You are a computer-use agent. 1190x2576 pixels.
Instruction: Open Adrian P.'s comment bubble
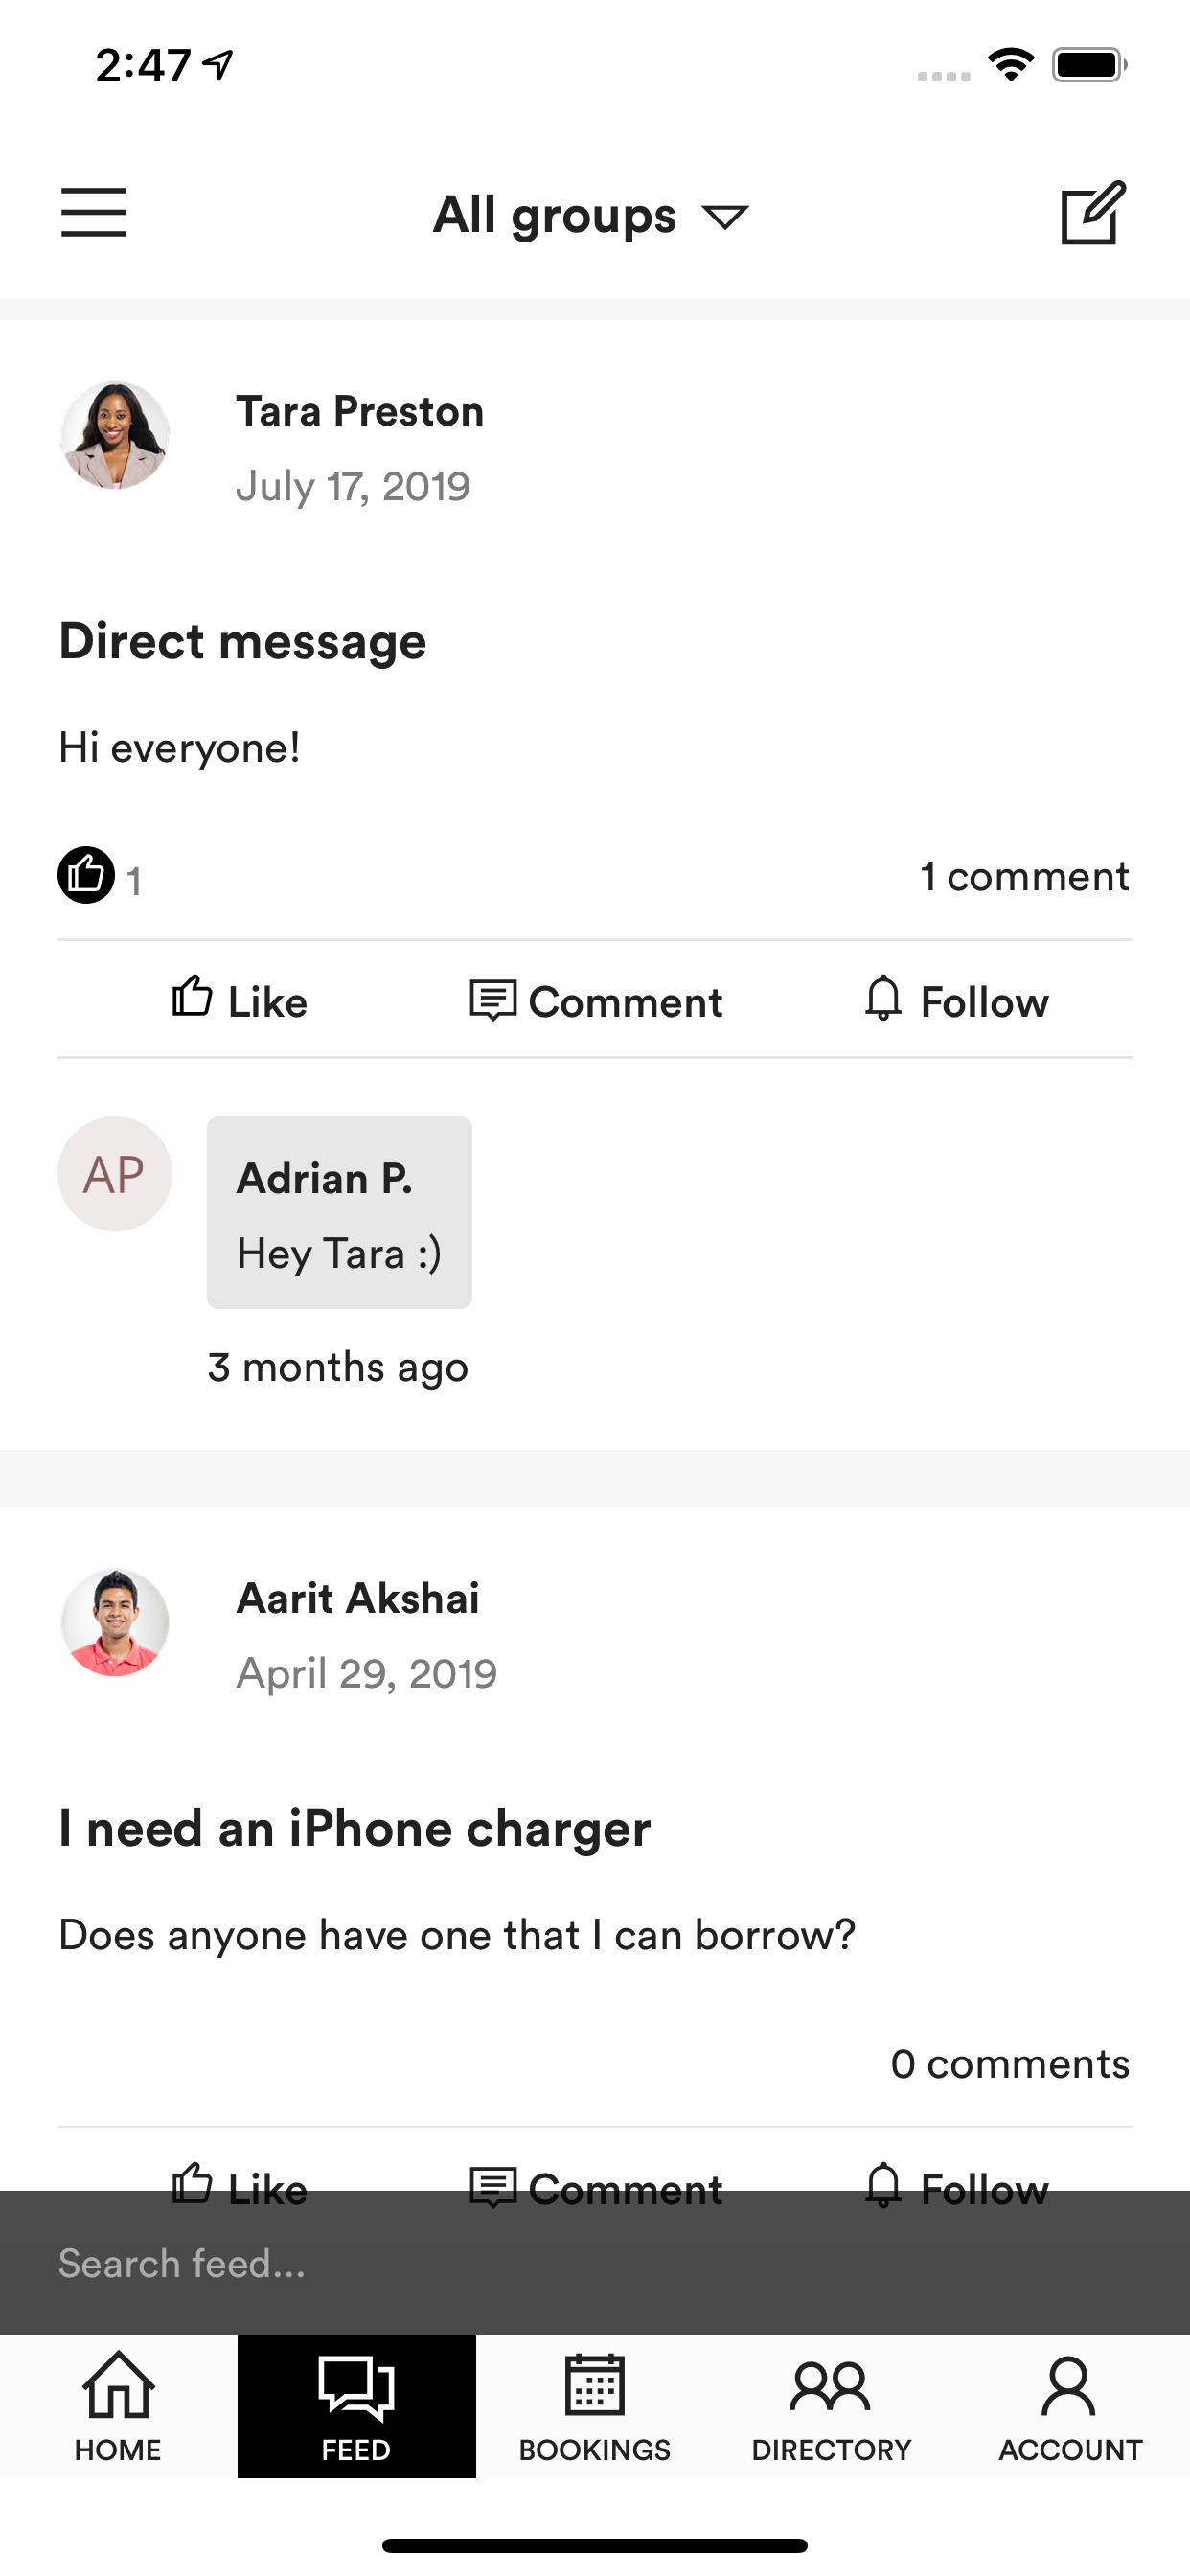coord(339,1212)
